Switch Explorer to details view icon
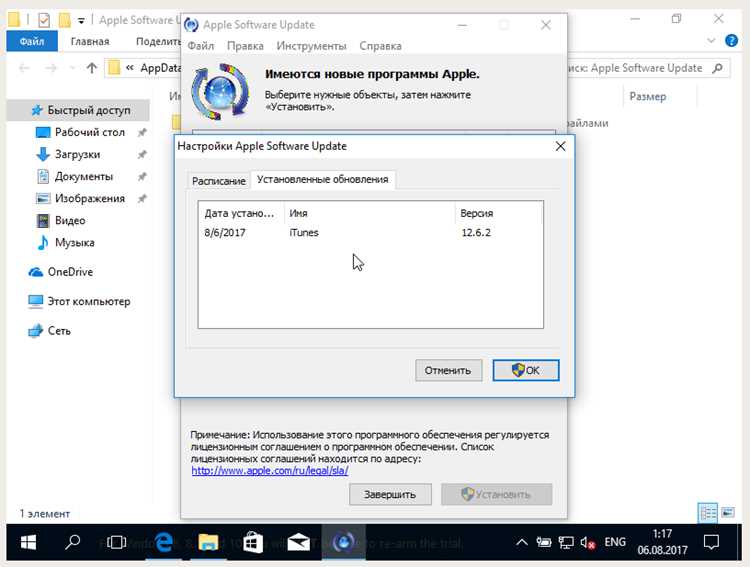The width and height of the screenshot is (750, 567). 708,513
